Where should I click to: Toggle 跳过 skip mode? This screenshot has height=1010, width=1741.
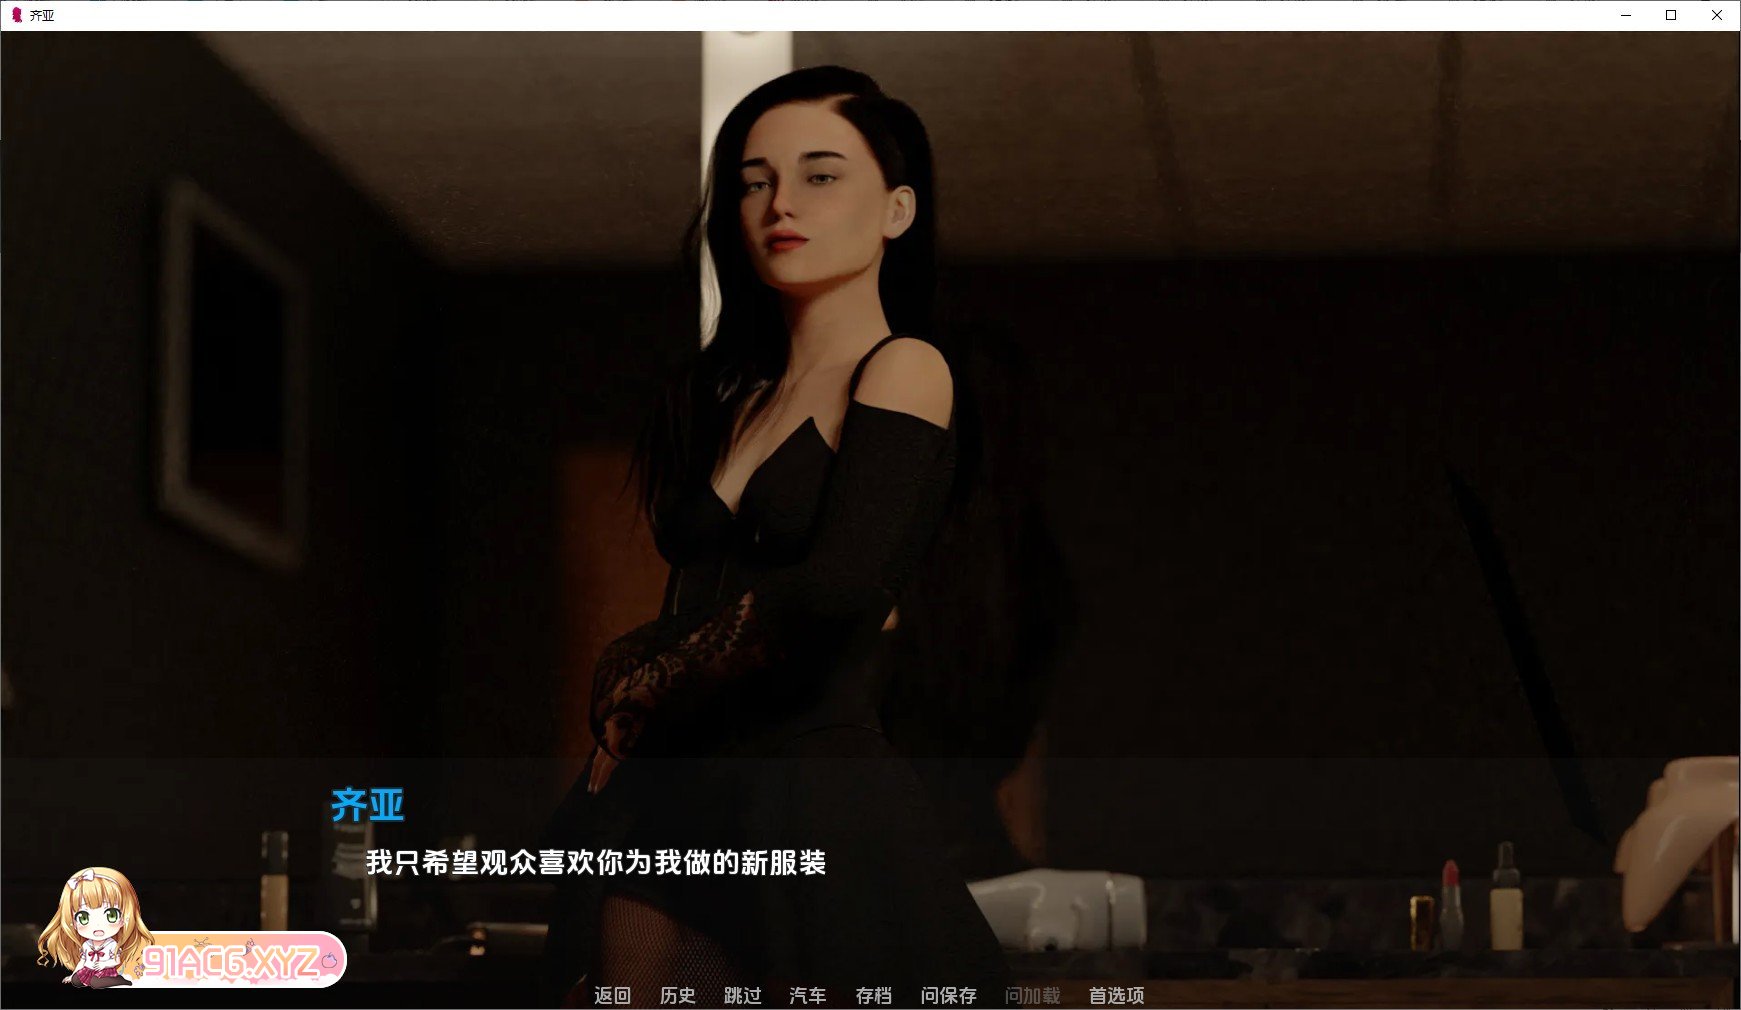click(x=742, y=995)
